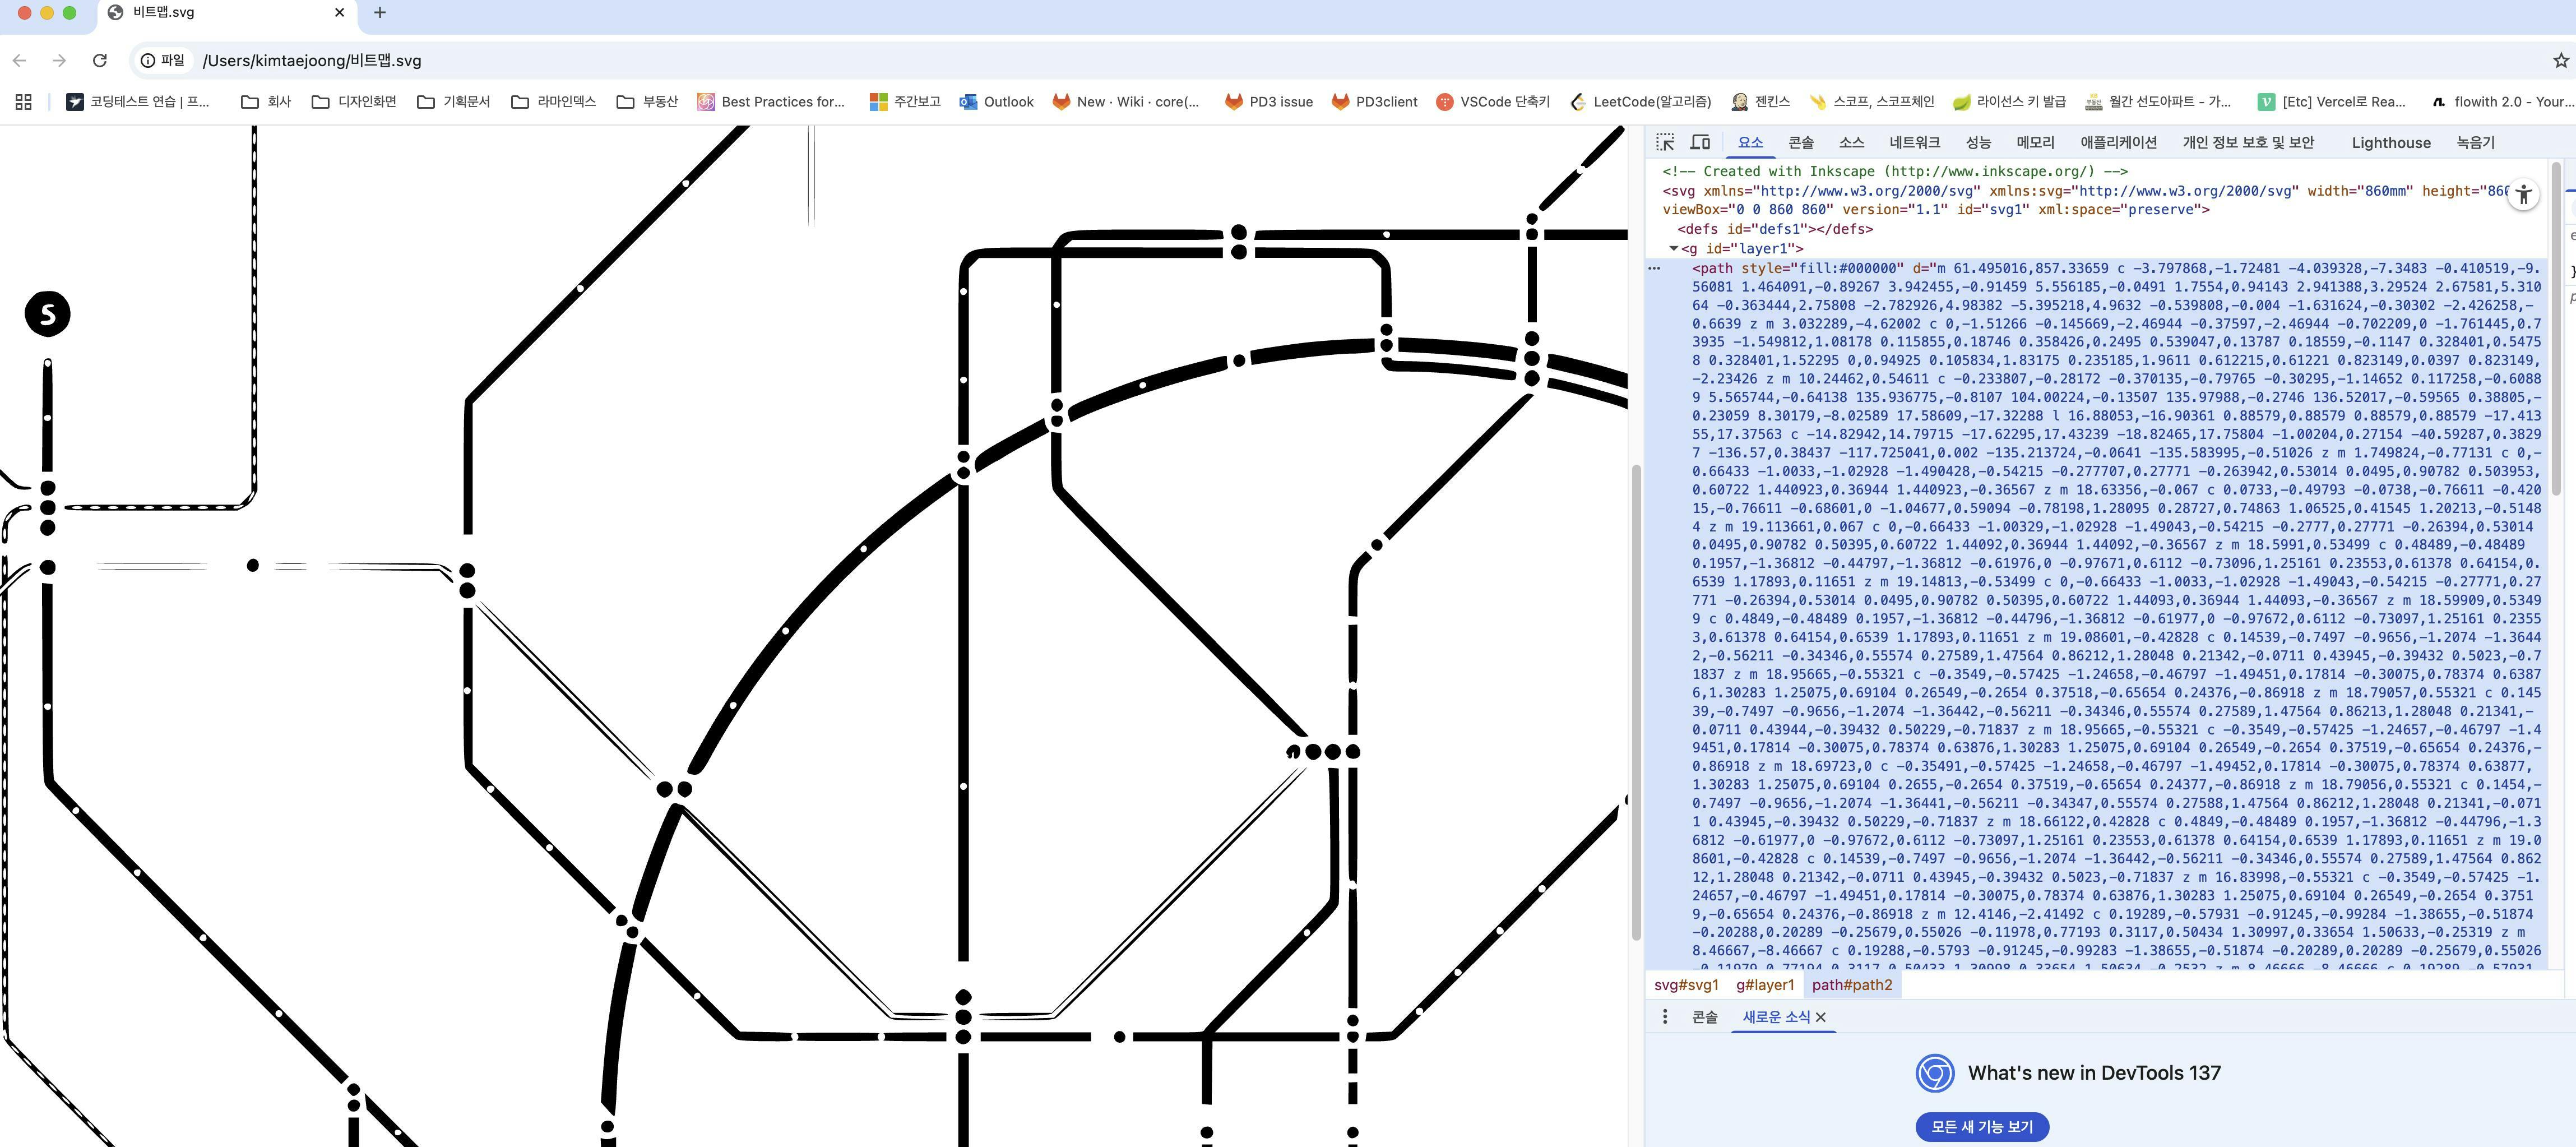Switch to 애플리케이션 DevTools tab
The image size is (2576, 1147).
2118,142
